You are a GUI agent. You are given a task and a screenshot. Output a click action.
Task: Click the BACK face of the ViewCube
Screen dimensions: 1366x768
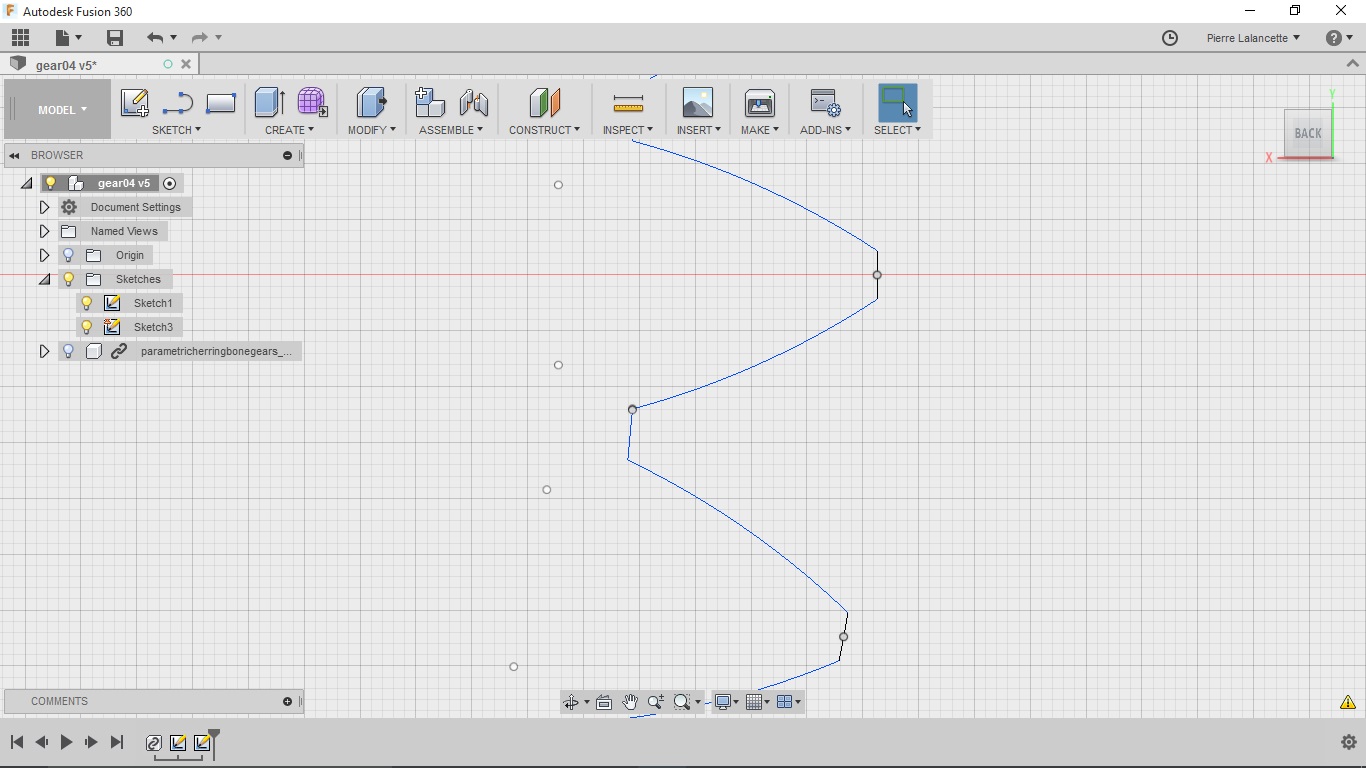coord(1307,133)
